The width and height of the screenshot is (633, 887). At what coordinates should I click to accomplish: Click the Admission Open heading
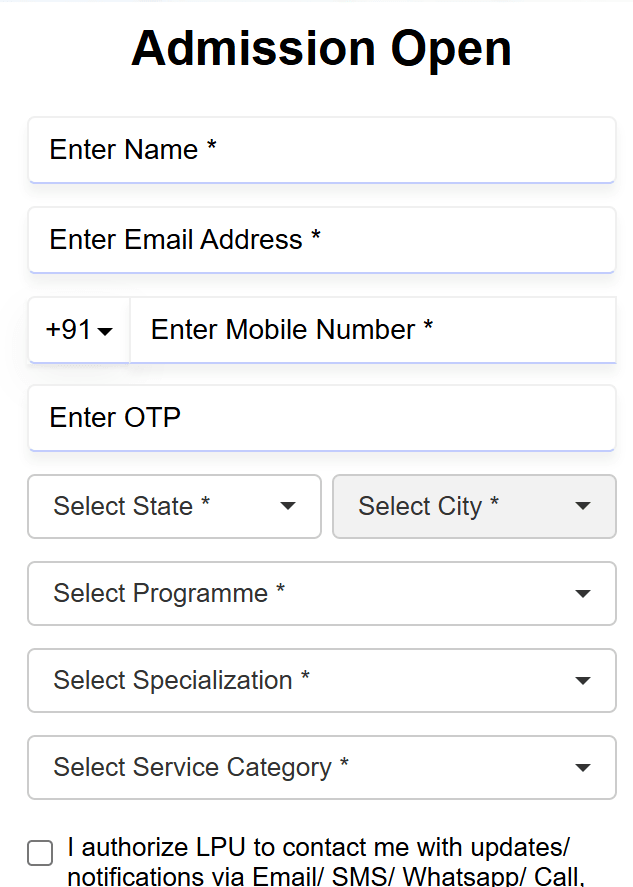point(321,48)
